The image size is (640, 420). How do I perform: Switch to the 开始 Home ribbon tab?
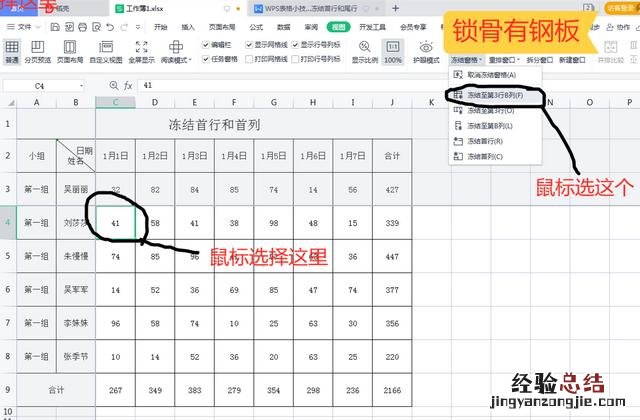tap(160, 27)
